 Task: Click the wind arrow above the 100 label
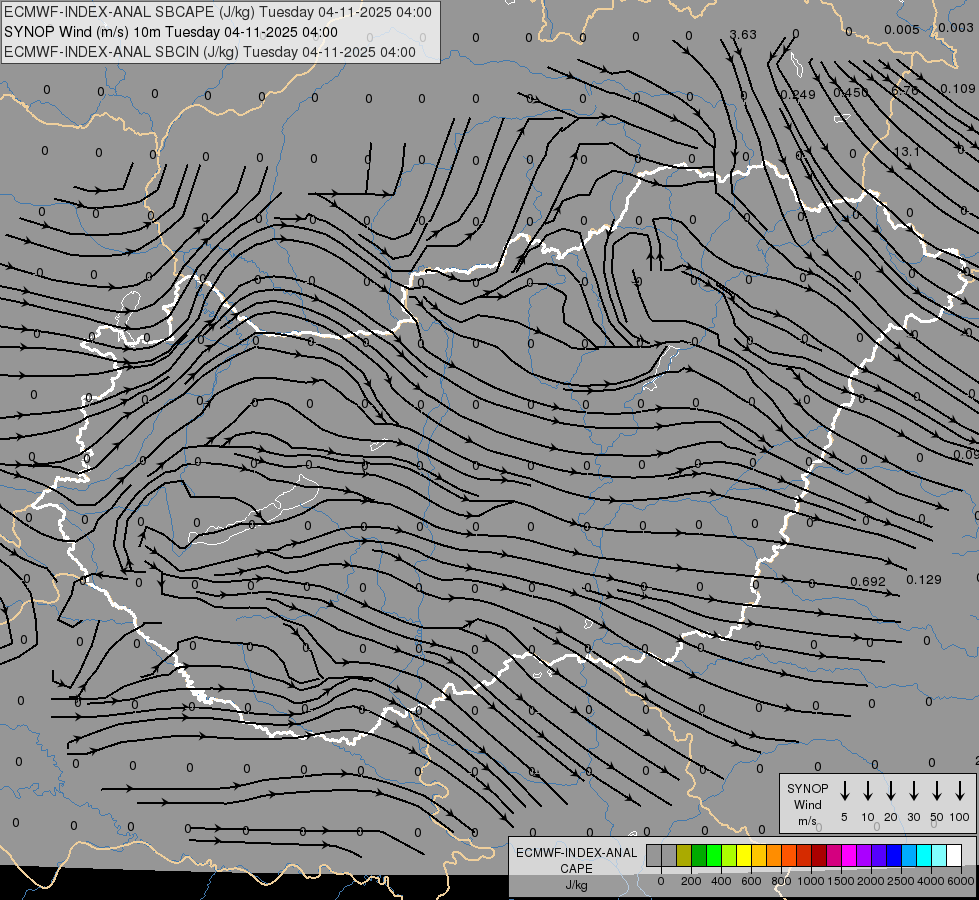pos(960,791)
